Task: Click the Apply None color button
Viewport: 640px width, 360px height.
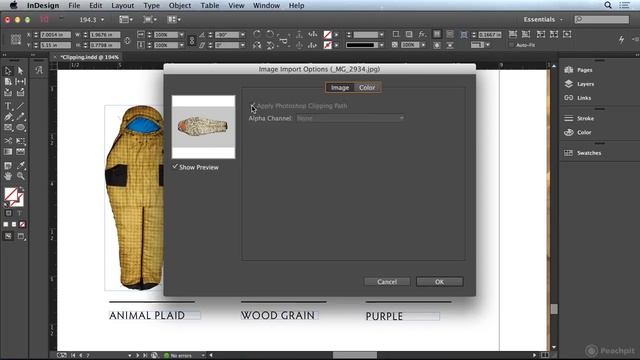Action: [x=22, y=224]
